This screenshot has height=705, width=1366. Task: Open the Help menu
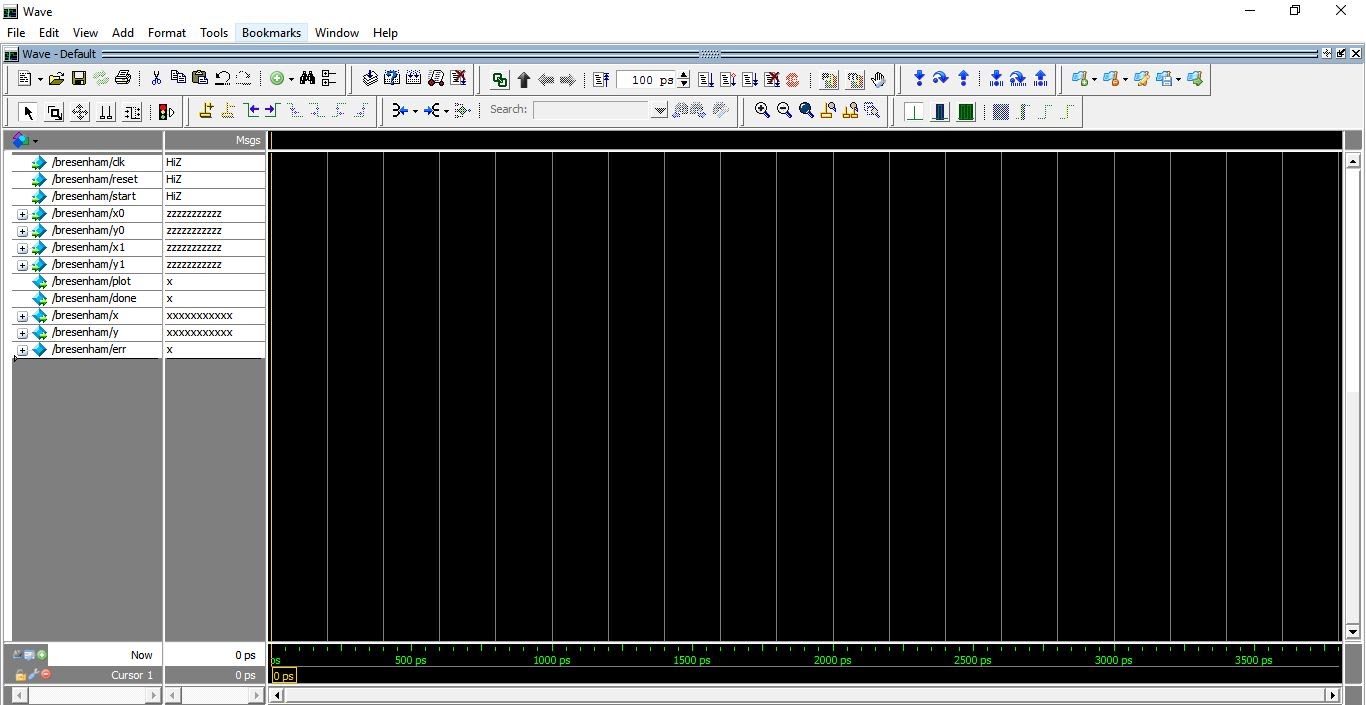[x=385, y=33]
